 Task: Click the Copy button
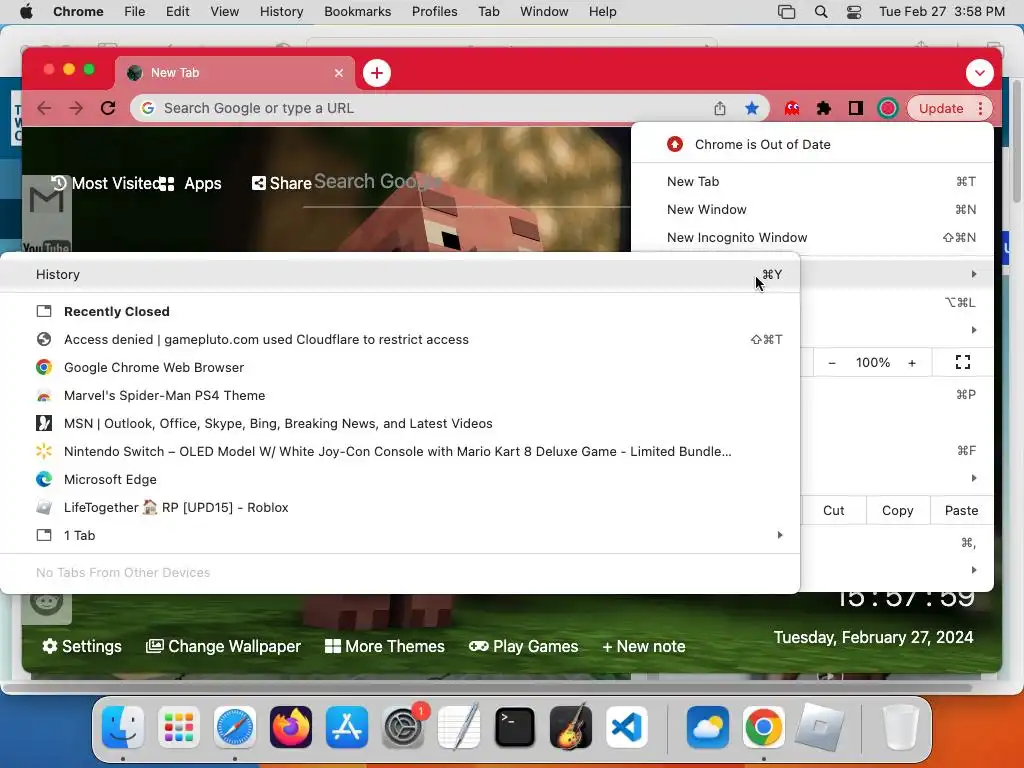click(x=897, y=511)
